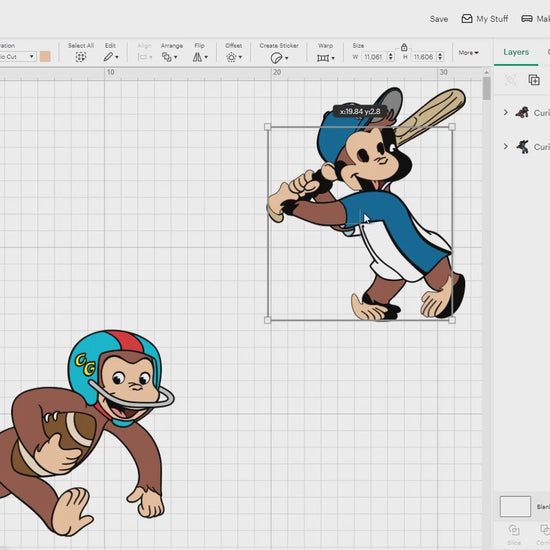
Task: Open the Edit dropdown arrow
Action: [117, 57]
